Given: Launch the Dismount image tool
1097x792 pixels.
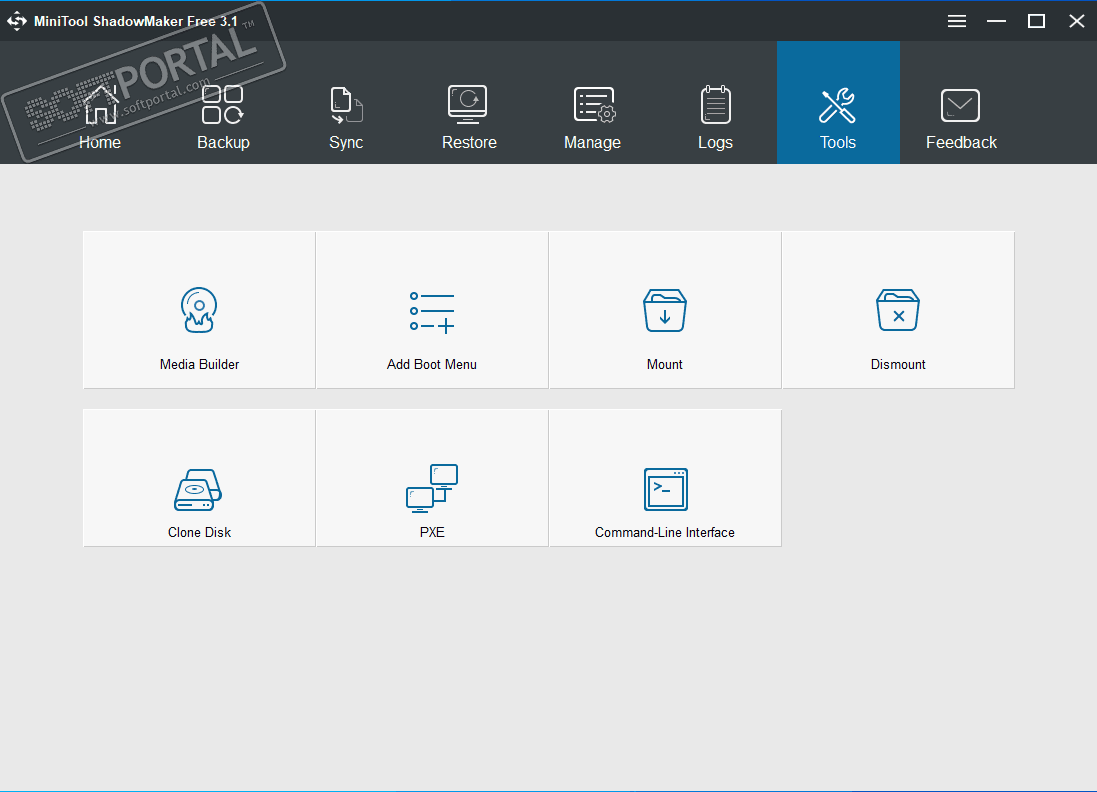Looking at the screenshot, I should (x=898, y=310).
